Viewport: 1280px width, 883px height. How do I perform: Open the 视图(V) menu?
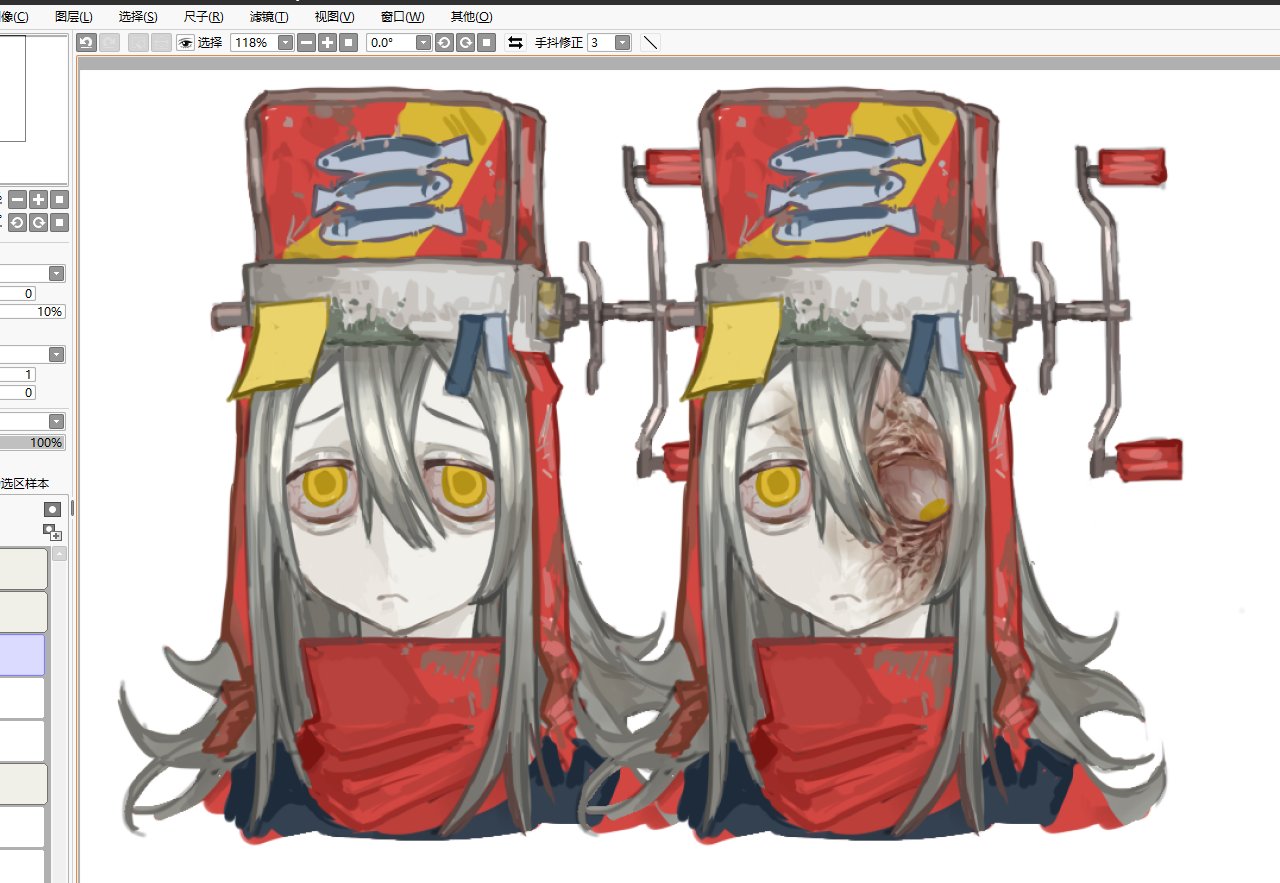[x=334, y=17]
